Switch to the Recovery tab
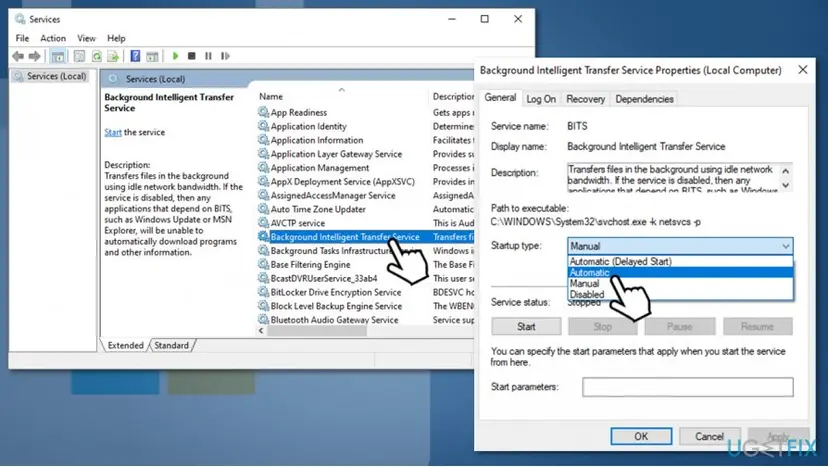The height and width of the screenshot is (467, 828). pyautogui.click(x=585, y=99)
